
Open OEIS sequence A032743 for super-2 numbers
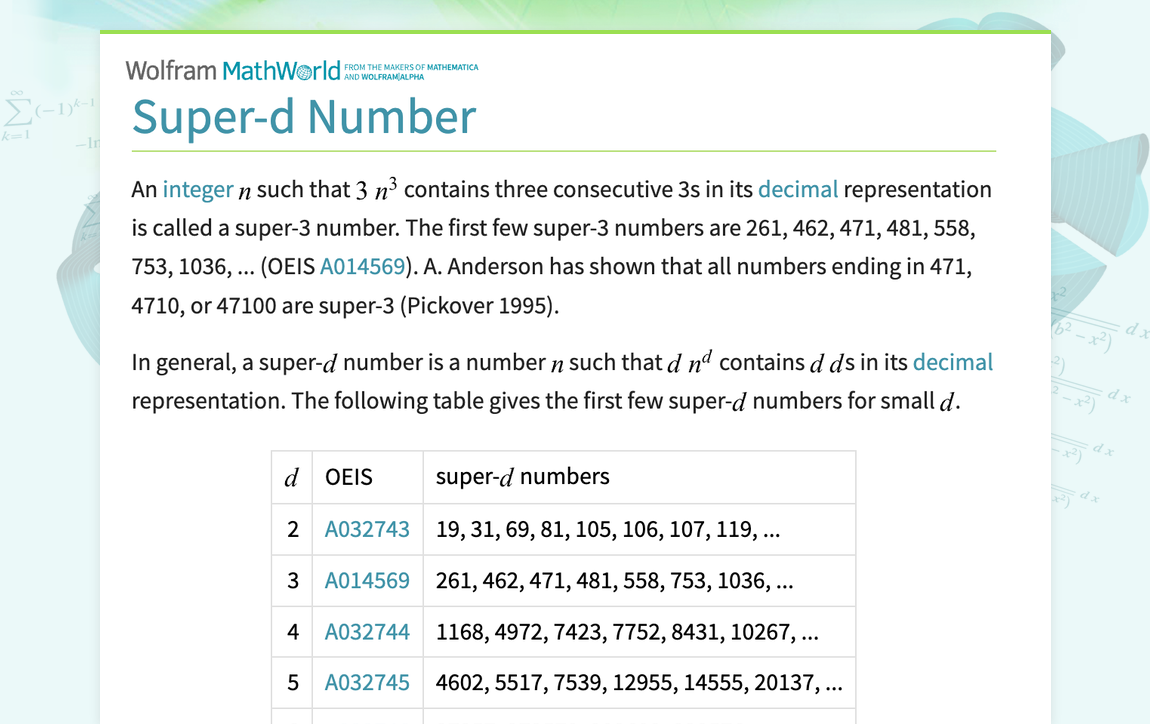click(x=364, y=528)
